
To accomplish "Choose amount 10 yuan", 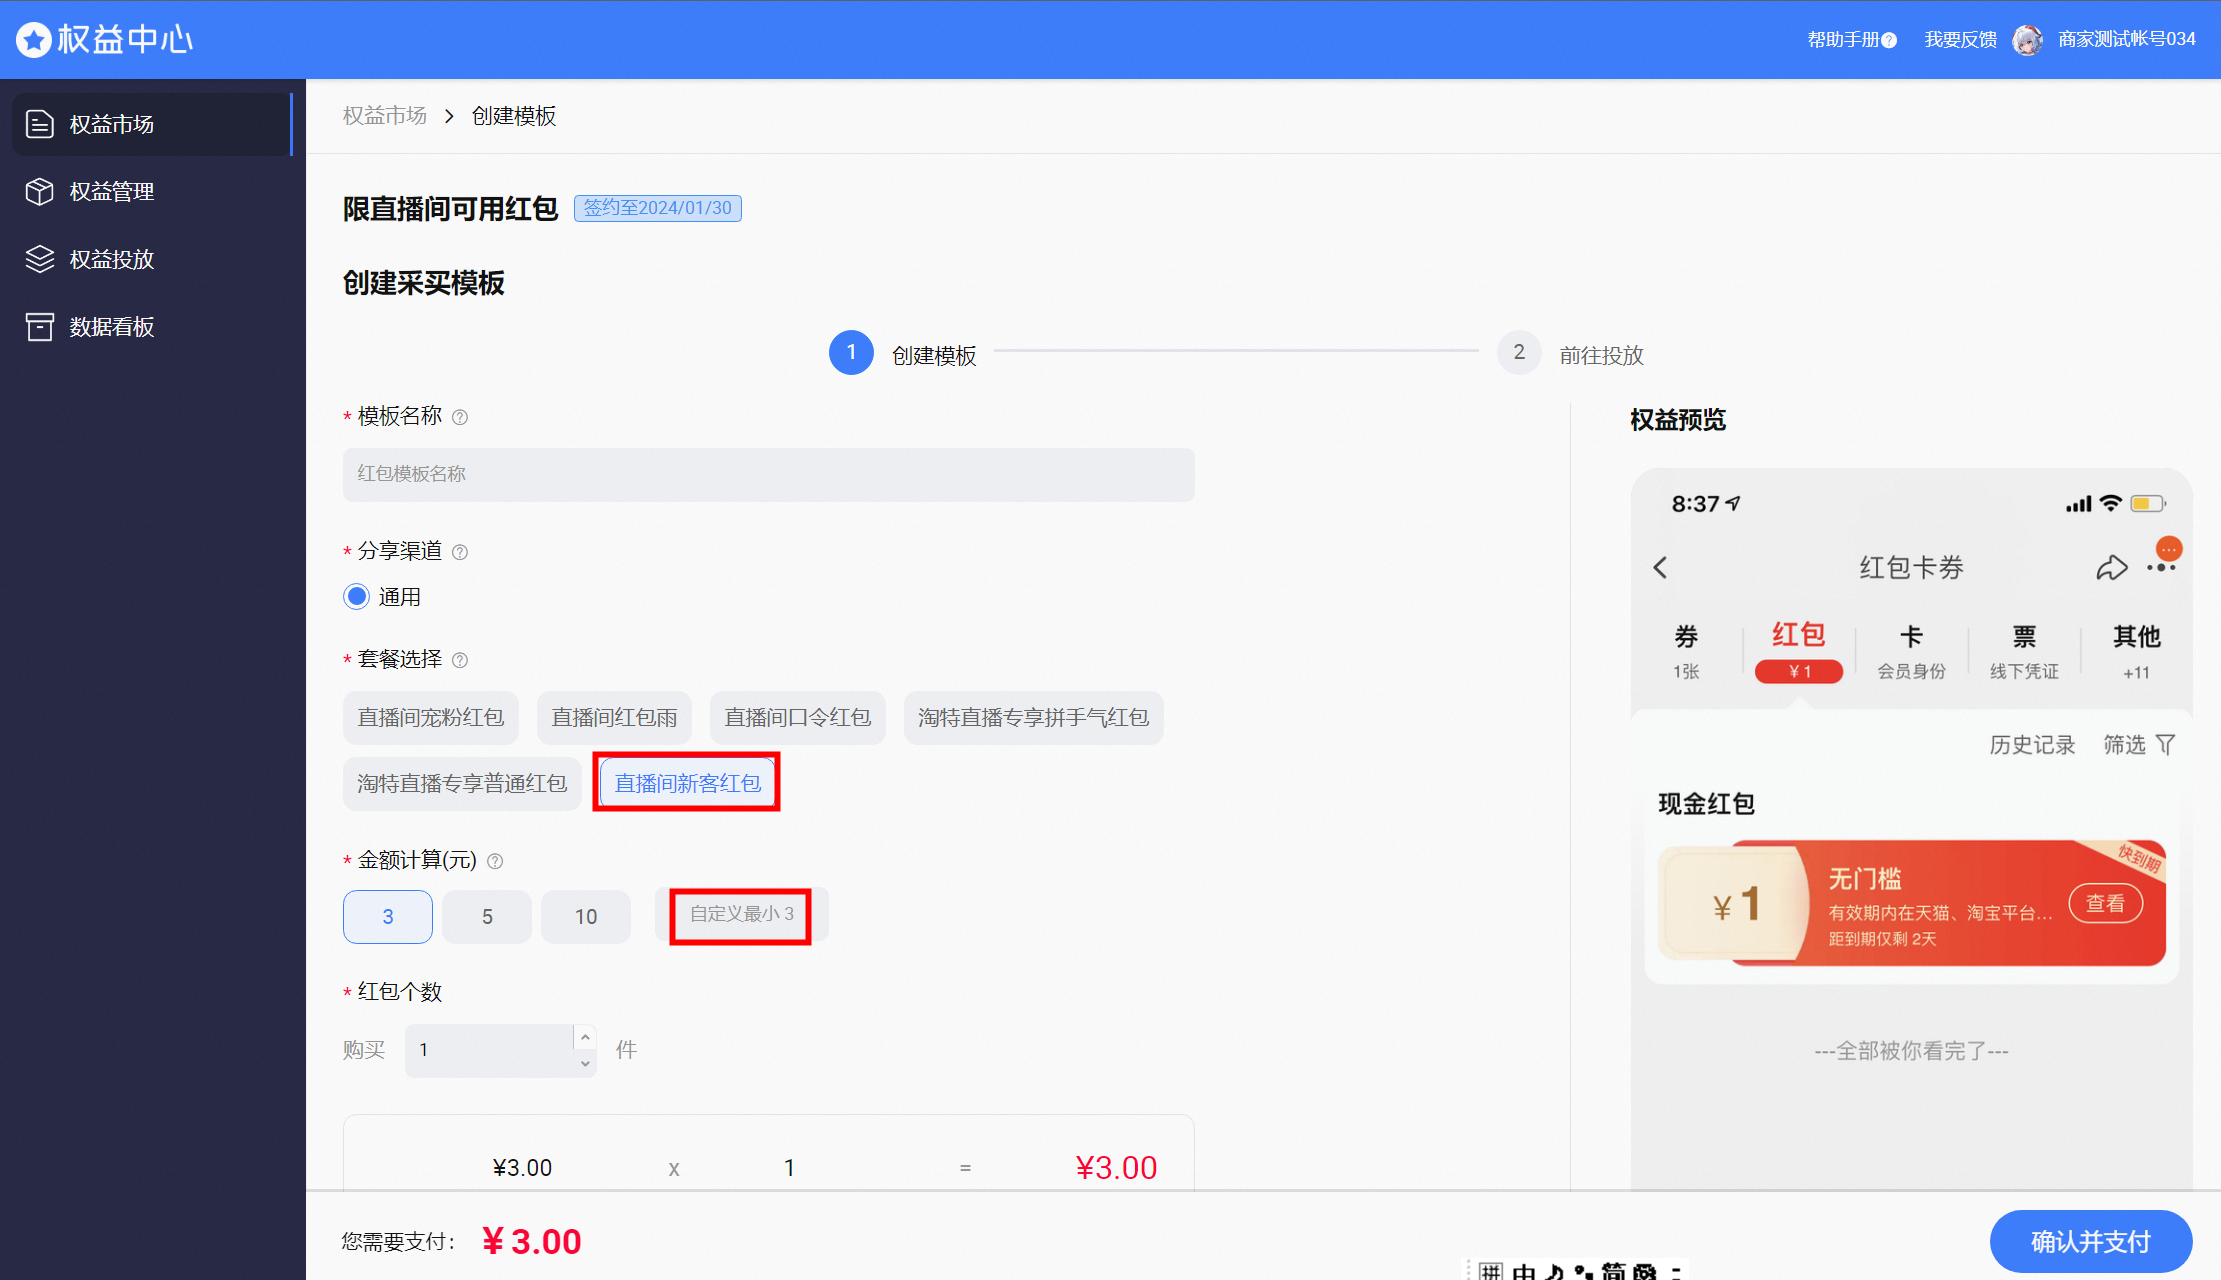I will click(x=586, y=917).
